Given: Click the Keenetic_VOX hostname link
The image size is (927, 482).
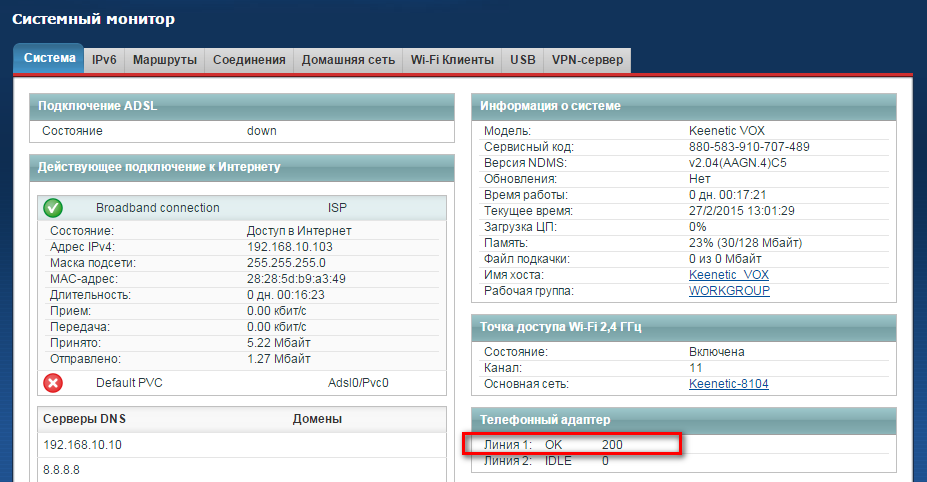Looking at the screenshot, I should pyautogui.click(x=729, y=274).
